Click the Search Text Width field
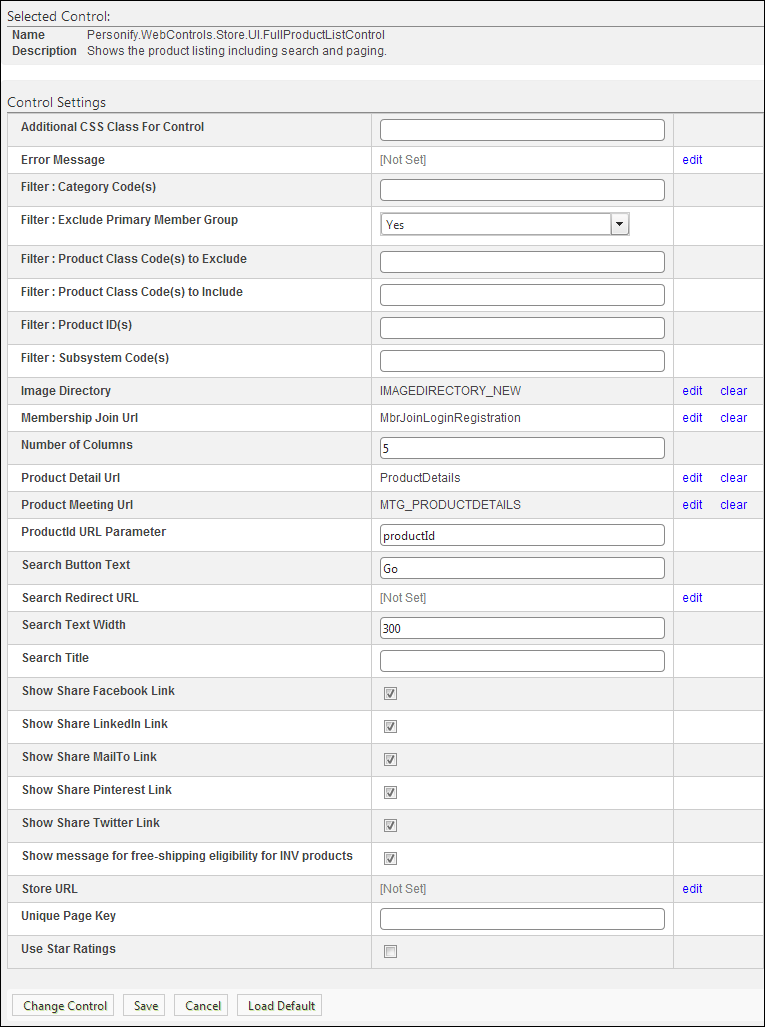The height and width of the screenshot is (1027, 765). [522, 628]
